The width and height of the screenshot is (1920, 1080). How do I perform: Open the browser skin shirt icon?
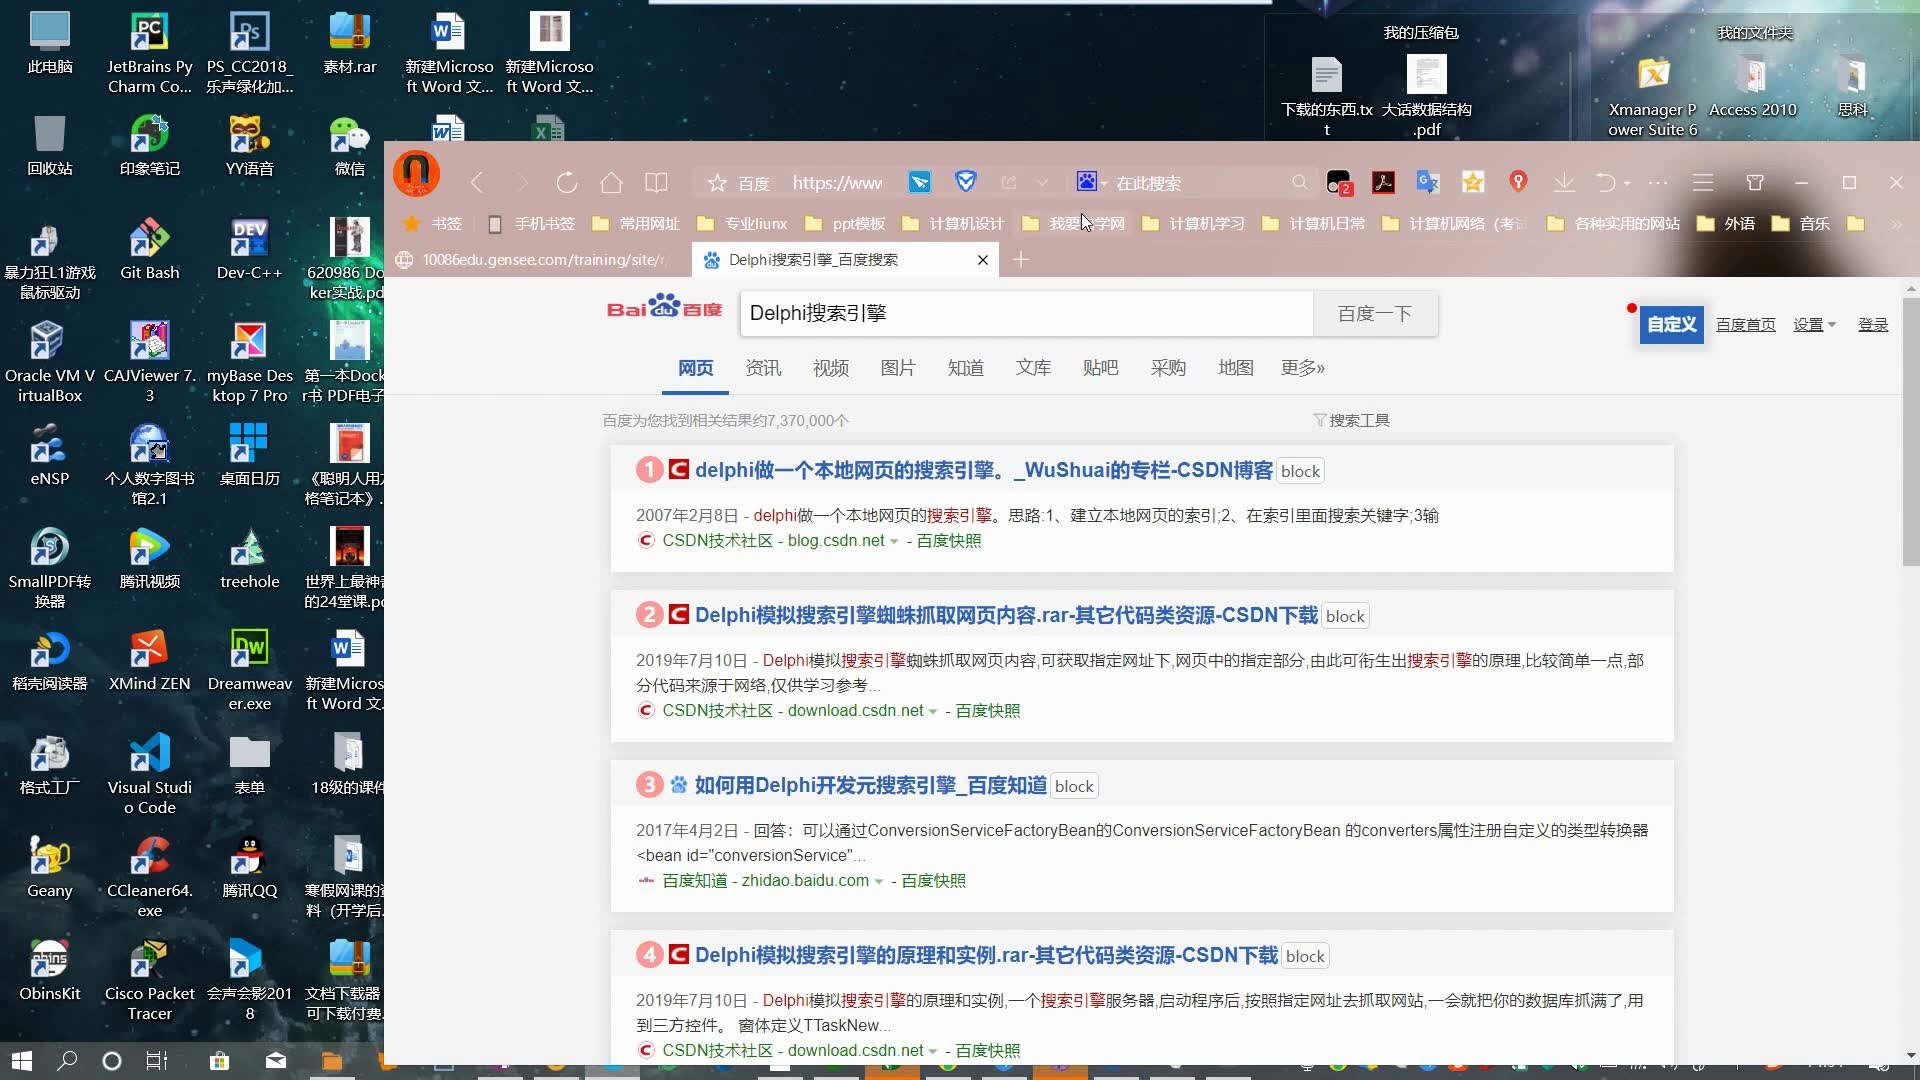[x=1755, y=182]
